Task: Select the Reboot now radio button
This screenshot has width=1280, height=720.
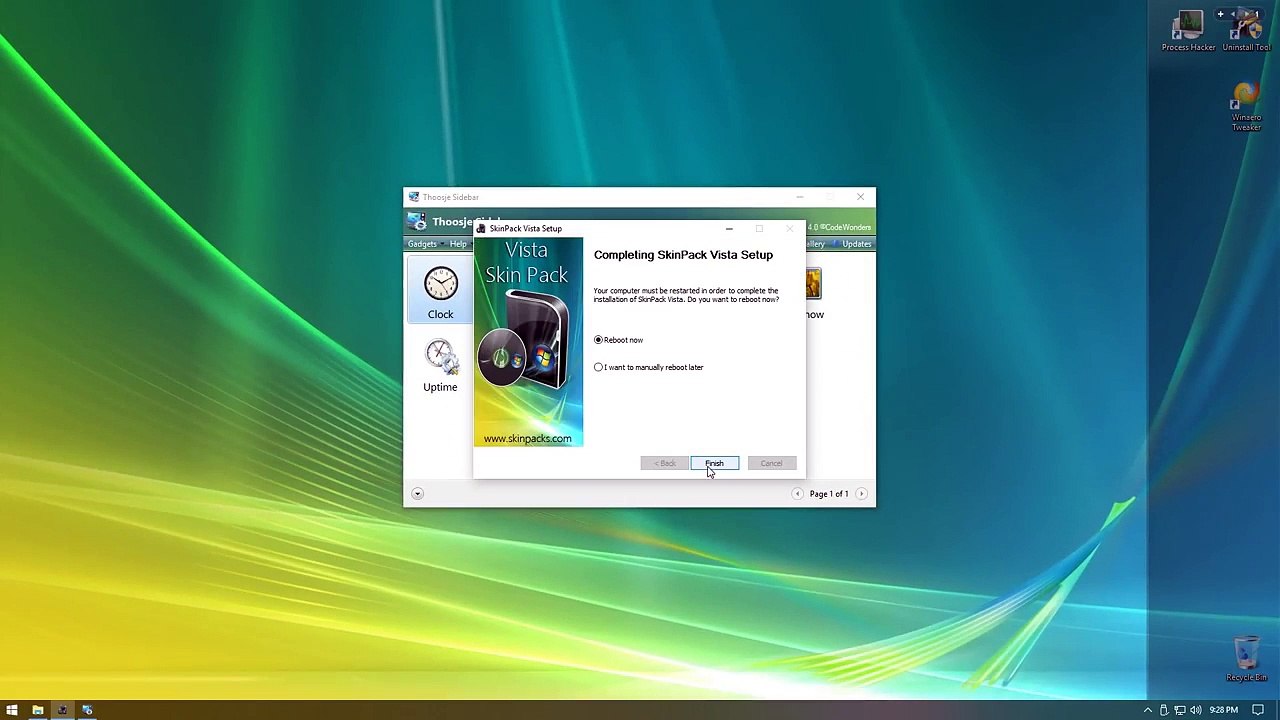Action: [x=599, y=340]
